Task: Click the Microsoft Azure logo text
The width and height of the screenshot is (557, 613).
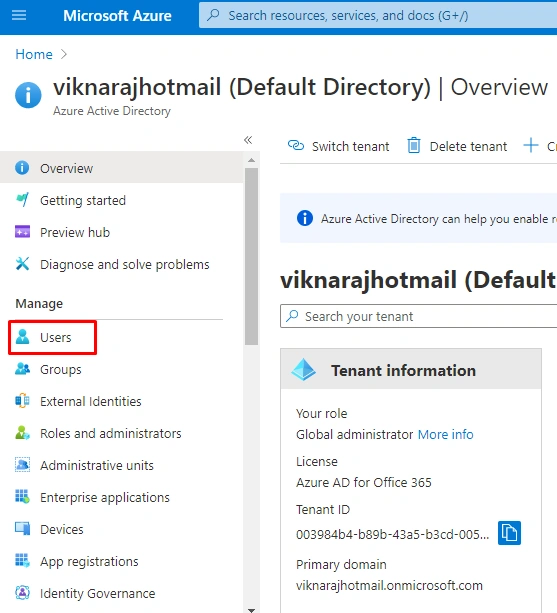Action: 117,16
